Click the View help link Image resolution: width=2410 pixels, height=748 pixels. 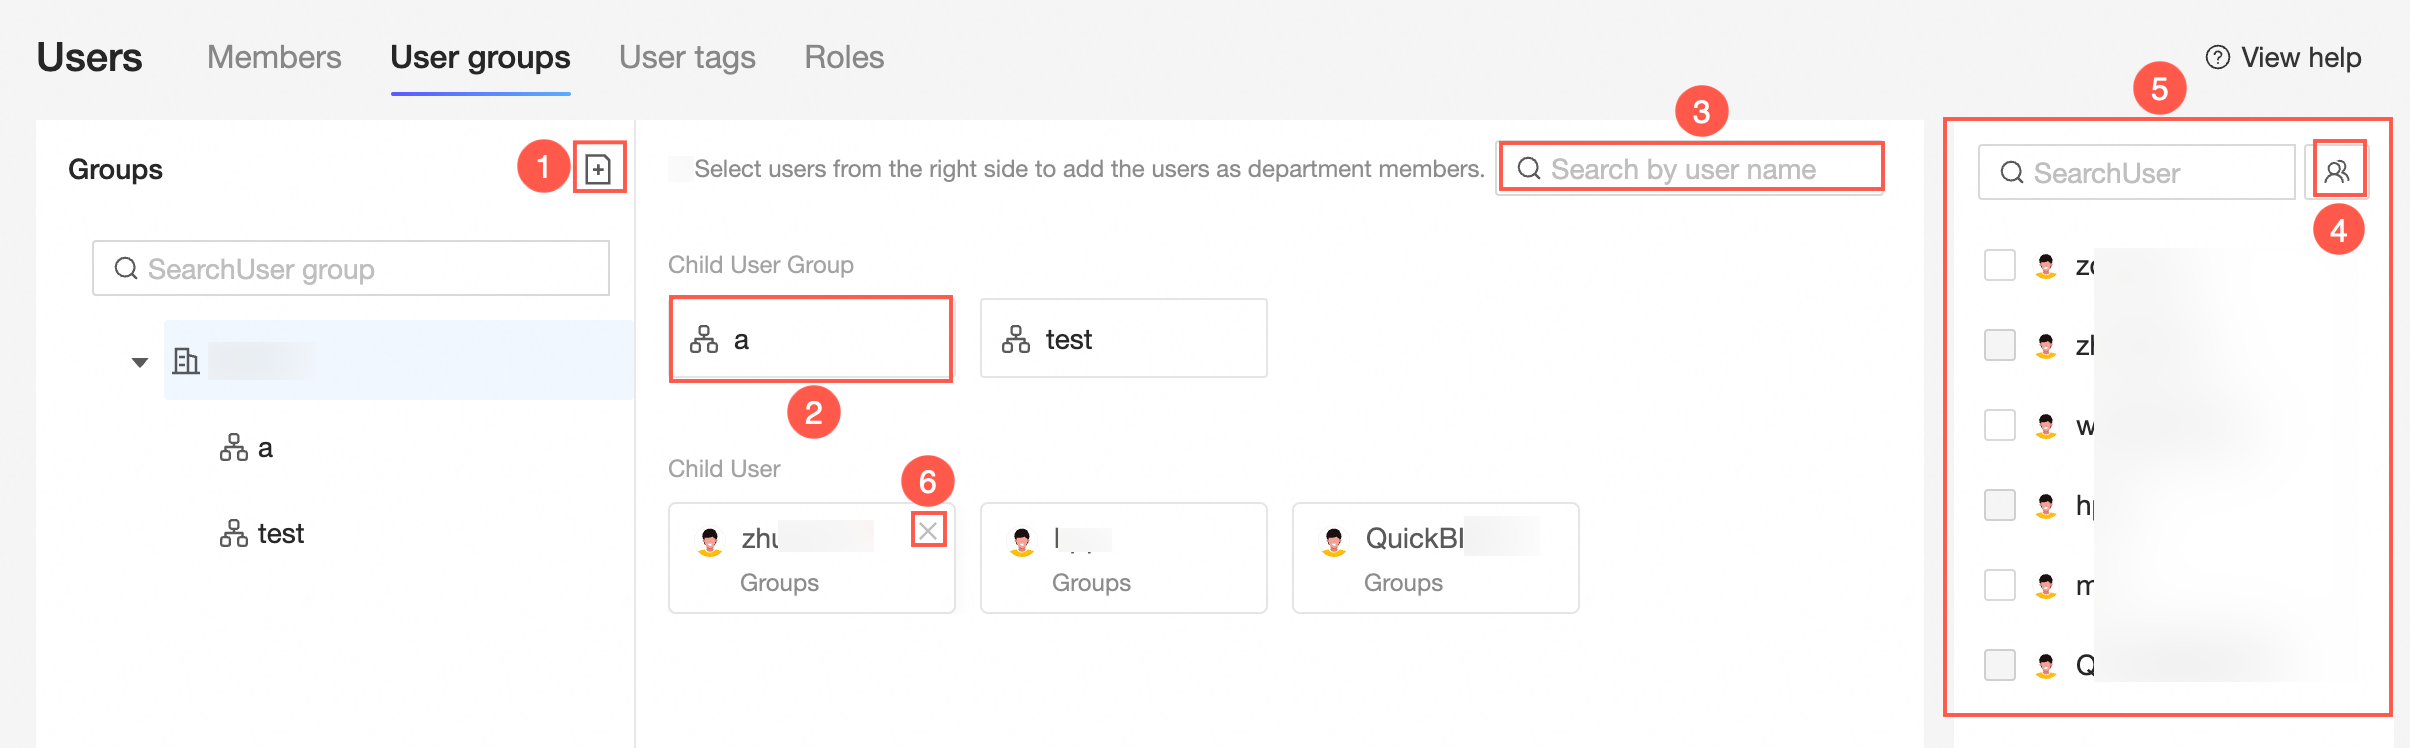click(x=2300, y=58)
